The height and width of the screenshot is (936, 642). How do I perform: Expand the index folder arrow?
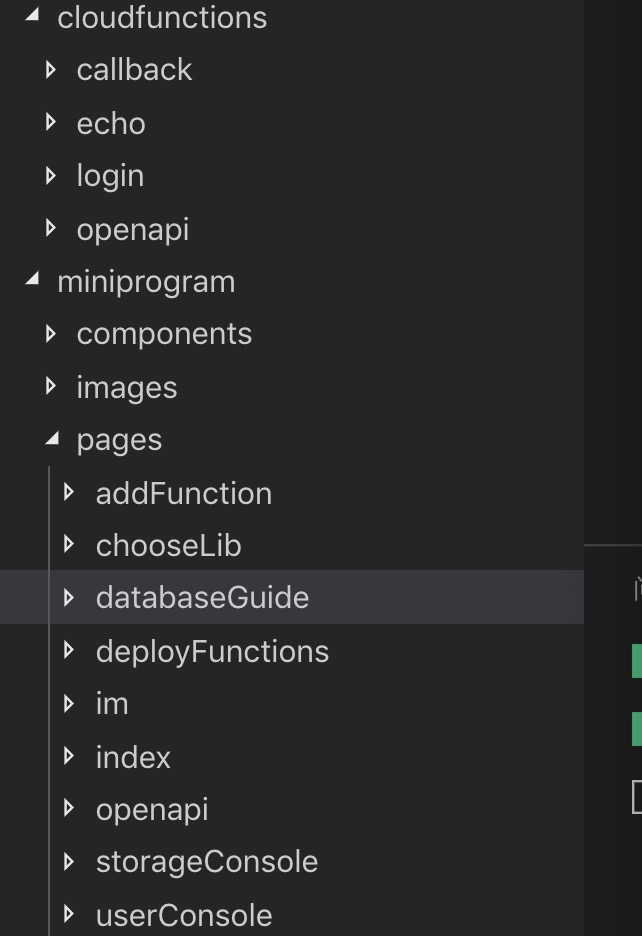click(x=69, y=757)
